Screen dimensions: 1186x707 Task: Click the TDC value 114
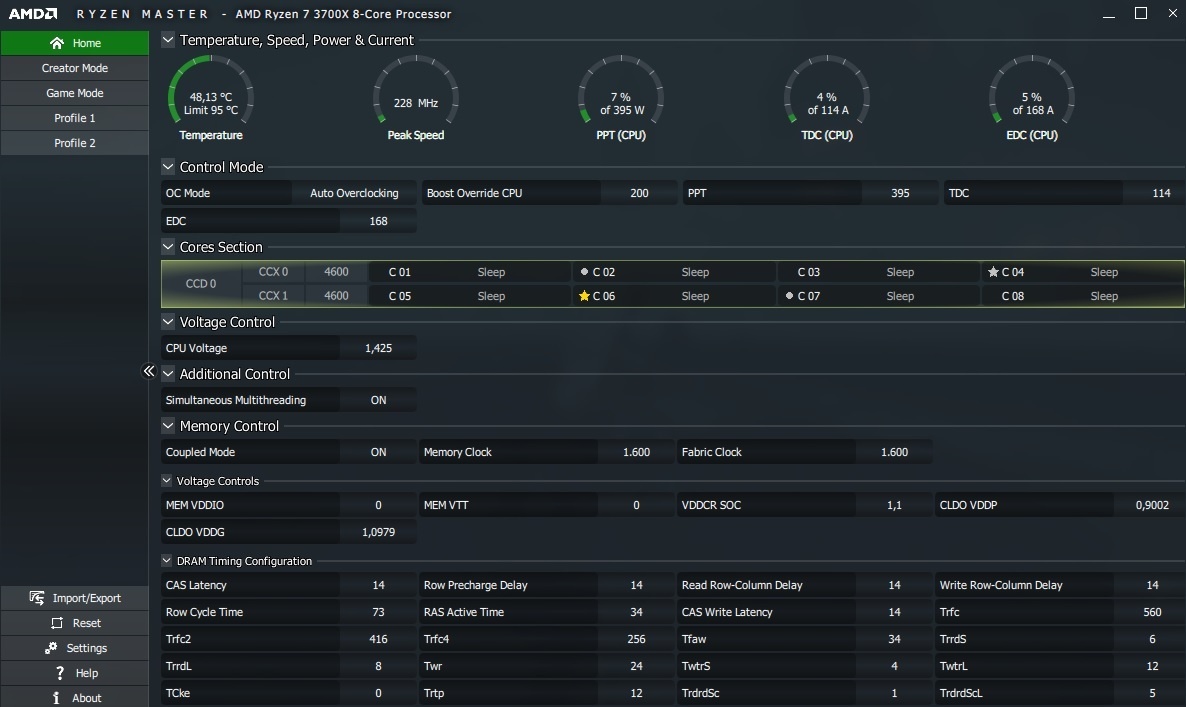click(x=1161, y=193)
